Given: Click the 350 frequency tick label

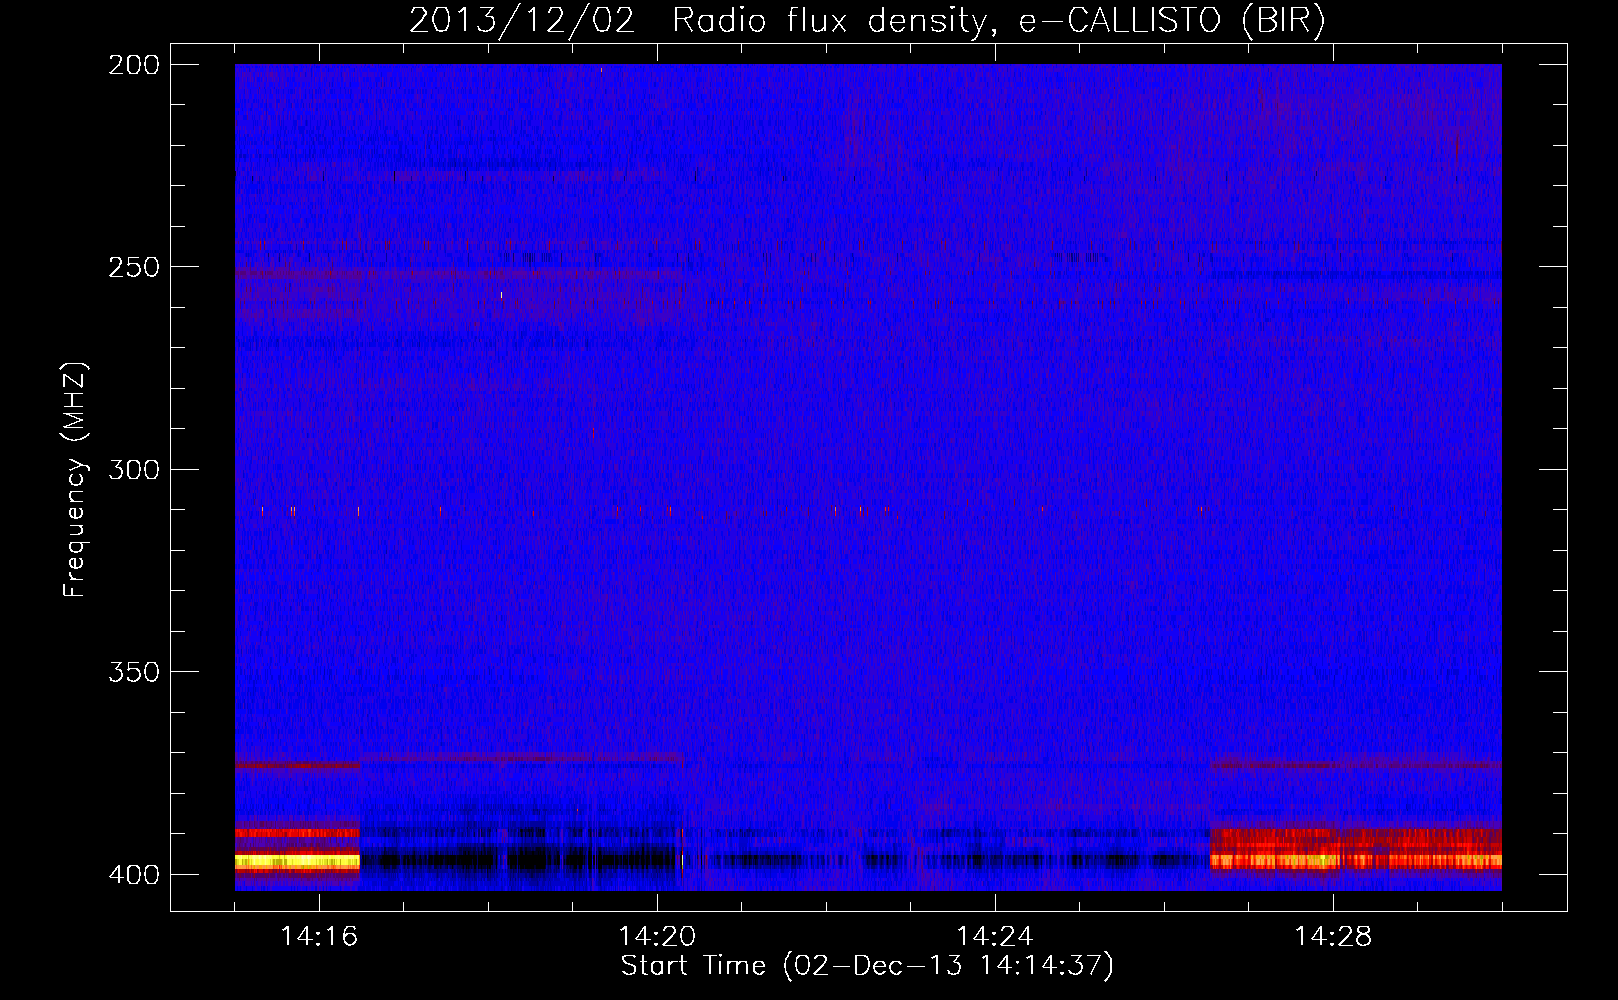Looking at the screenshot, I should (x=134, y=672).
